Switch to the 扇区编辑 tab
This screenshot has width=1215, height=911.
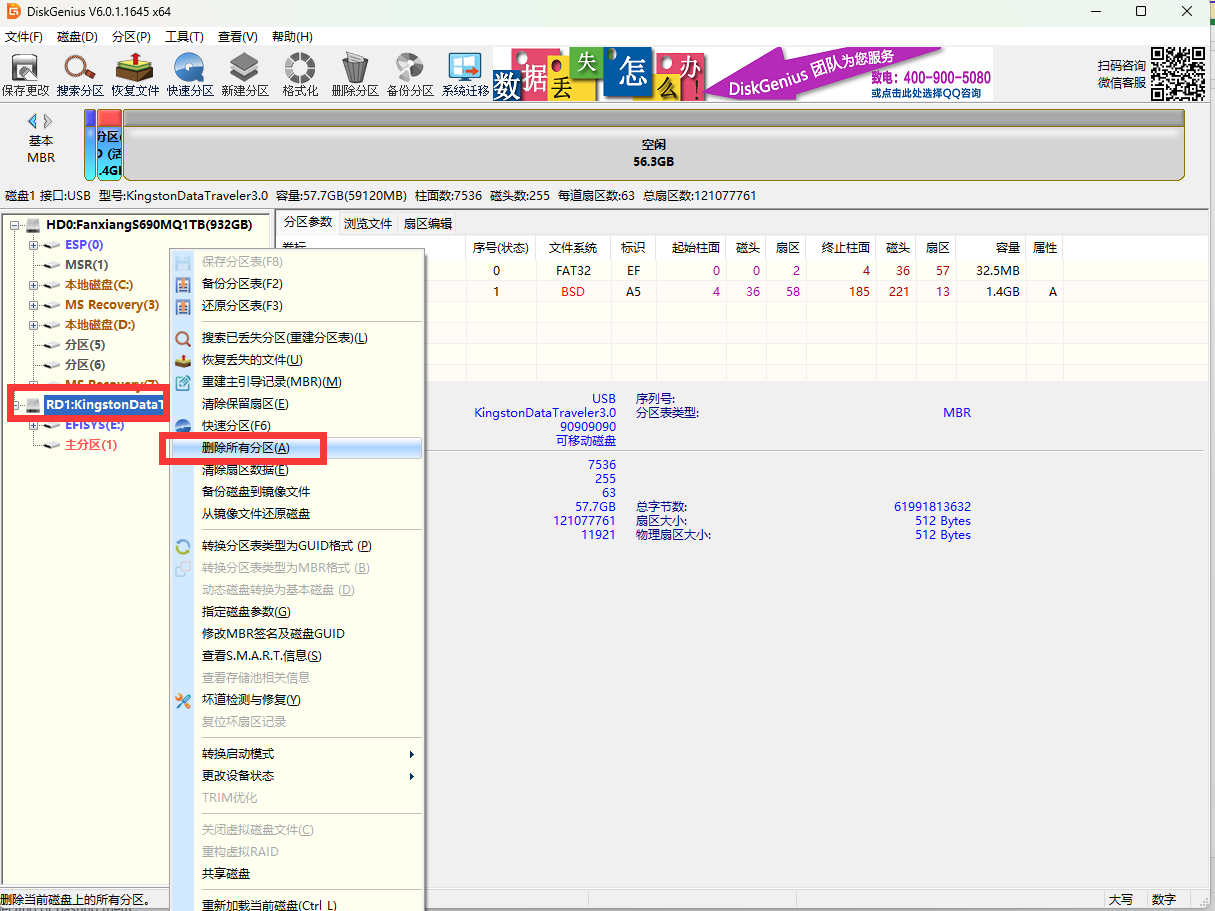[x=427, y=223]
